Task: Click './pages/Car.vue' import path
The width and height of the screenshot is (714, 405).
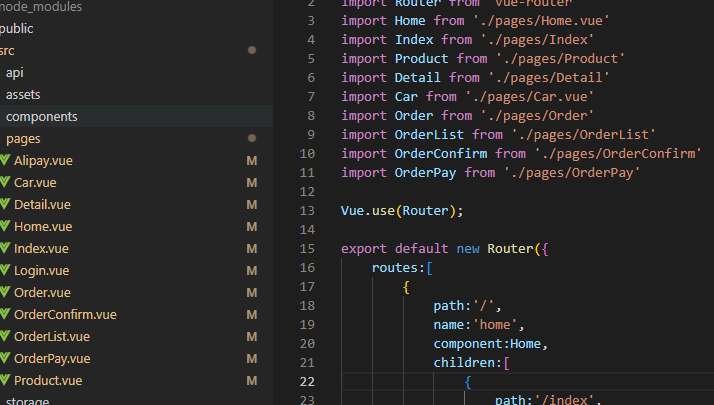Action: 530,97
